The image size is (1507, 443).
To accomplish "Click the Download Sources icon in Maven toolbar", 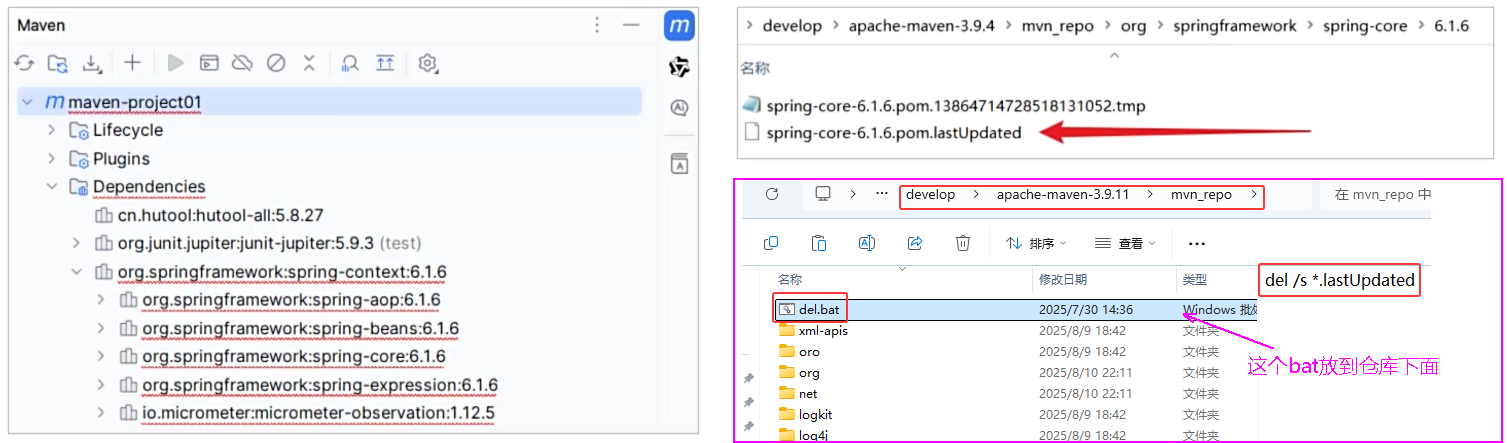I will tap(92, 64).
